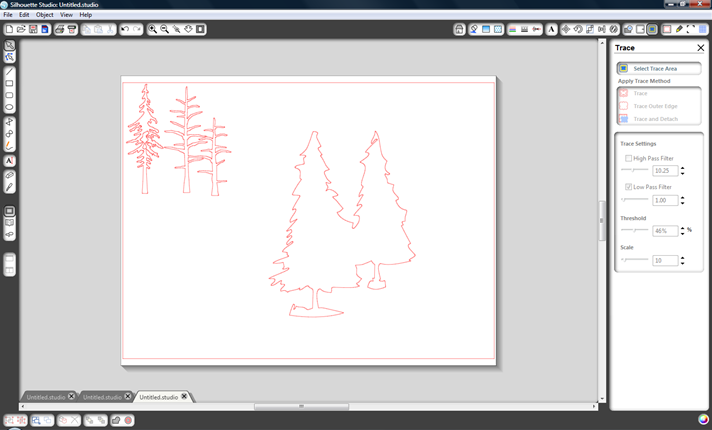Switch to the first Untitled.studio tab
The width and height of the screenshot is (712, 430).
46,397
